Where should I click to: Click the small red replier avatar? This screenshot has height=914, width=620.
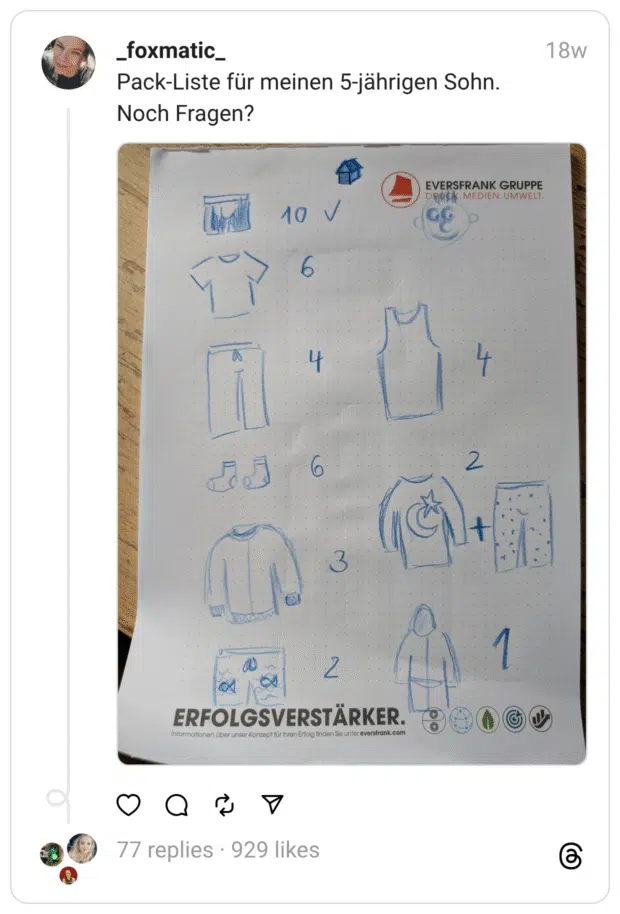pyautogui.click(x=68, y=875)
